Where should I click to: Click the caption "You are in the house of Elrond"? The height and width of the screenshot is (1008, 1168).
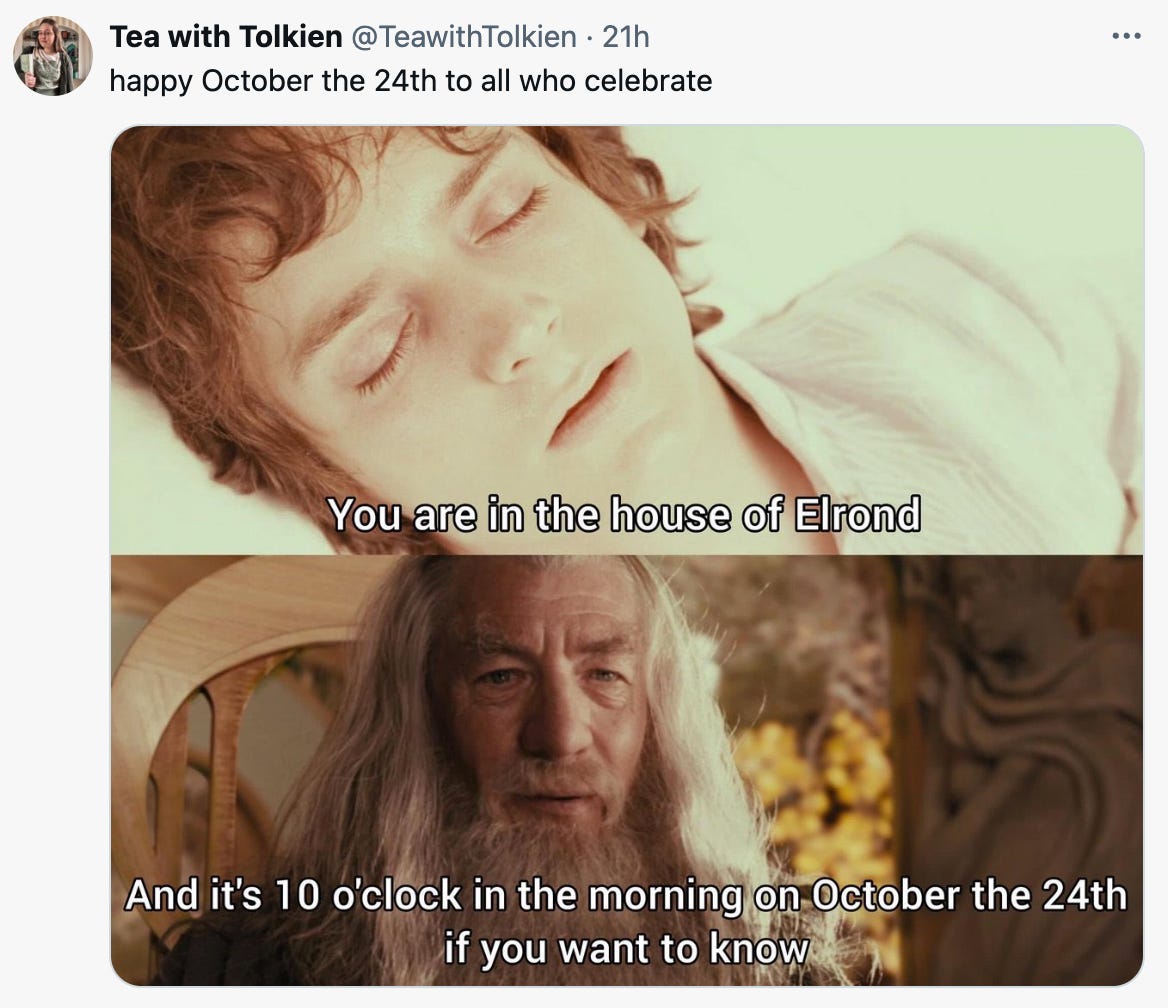click(x=624, y=515)
